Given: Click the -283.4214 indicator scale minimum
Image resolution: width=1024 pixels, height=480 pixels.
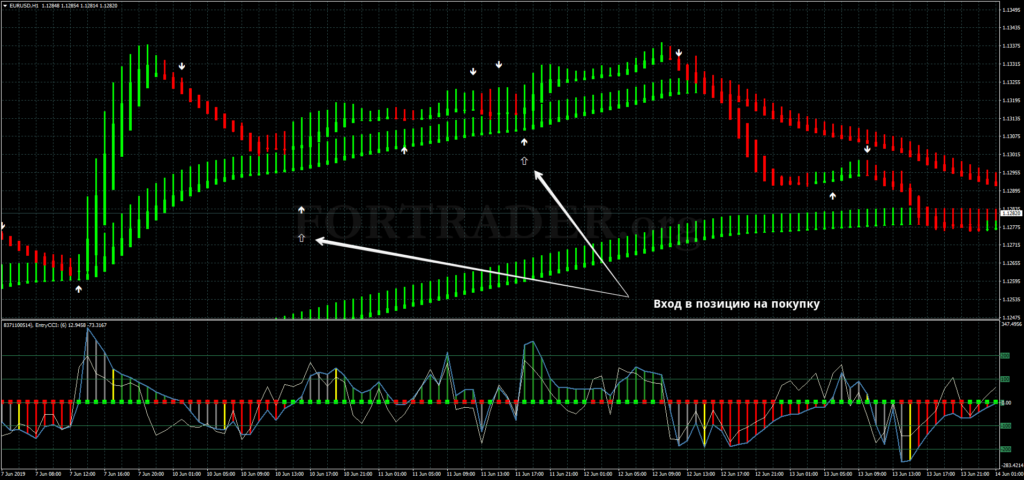Looking at the screenshot, I should (1011, 465).
